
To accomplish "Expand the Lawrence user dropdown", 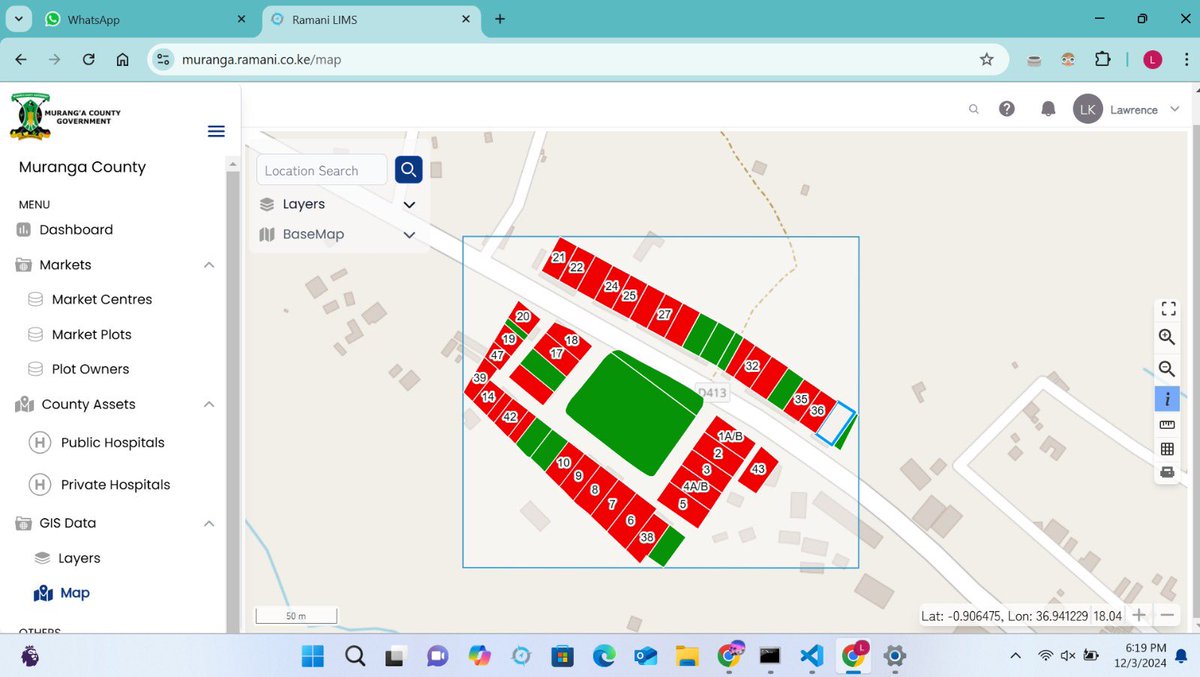I will [x=1174, y=110].
